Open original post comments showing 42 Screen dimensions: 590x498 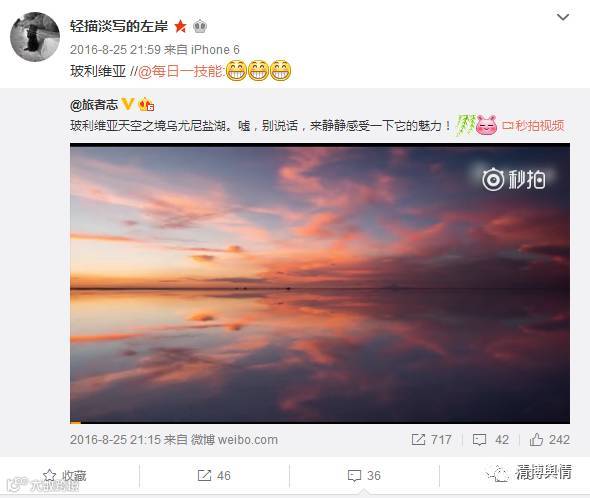491,440
